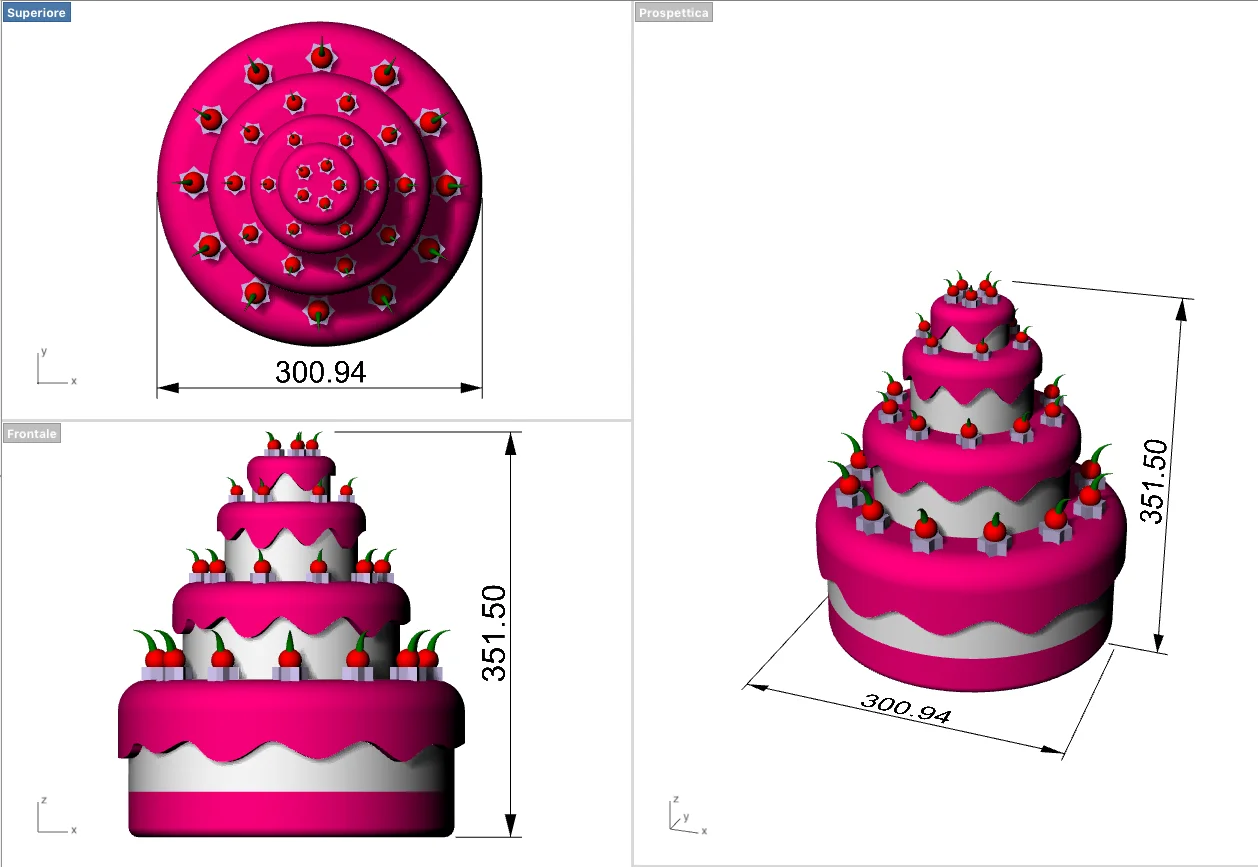Select the cake top view in Superiore viewport
This screenshot has height=867, width=1258.
[320, 183]
